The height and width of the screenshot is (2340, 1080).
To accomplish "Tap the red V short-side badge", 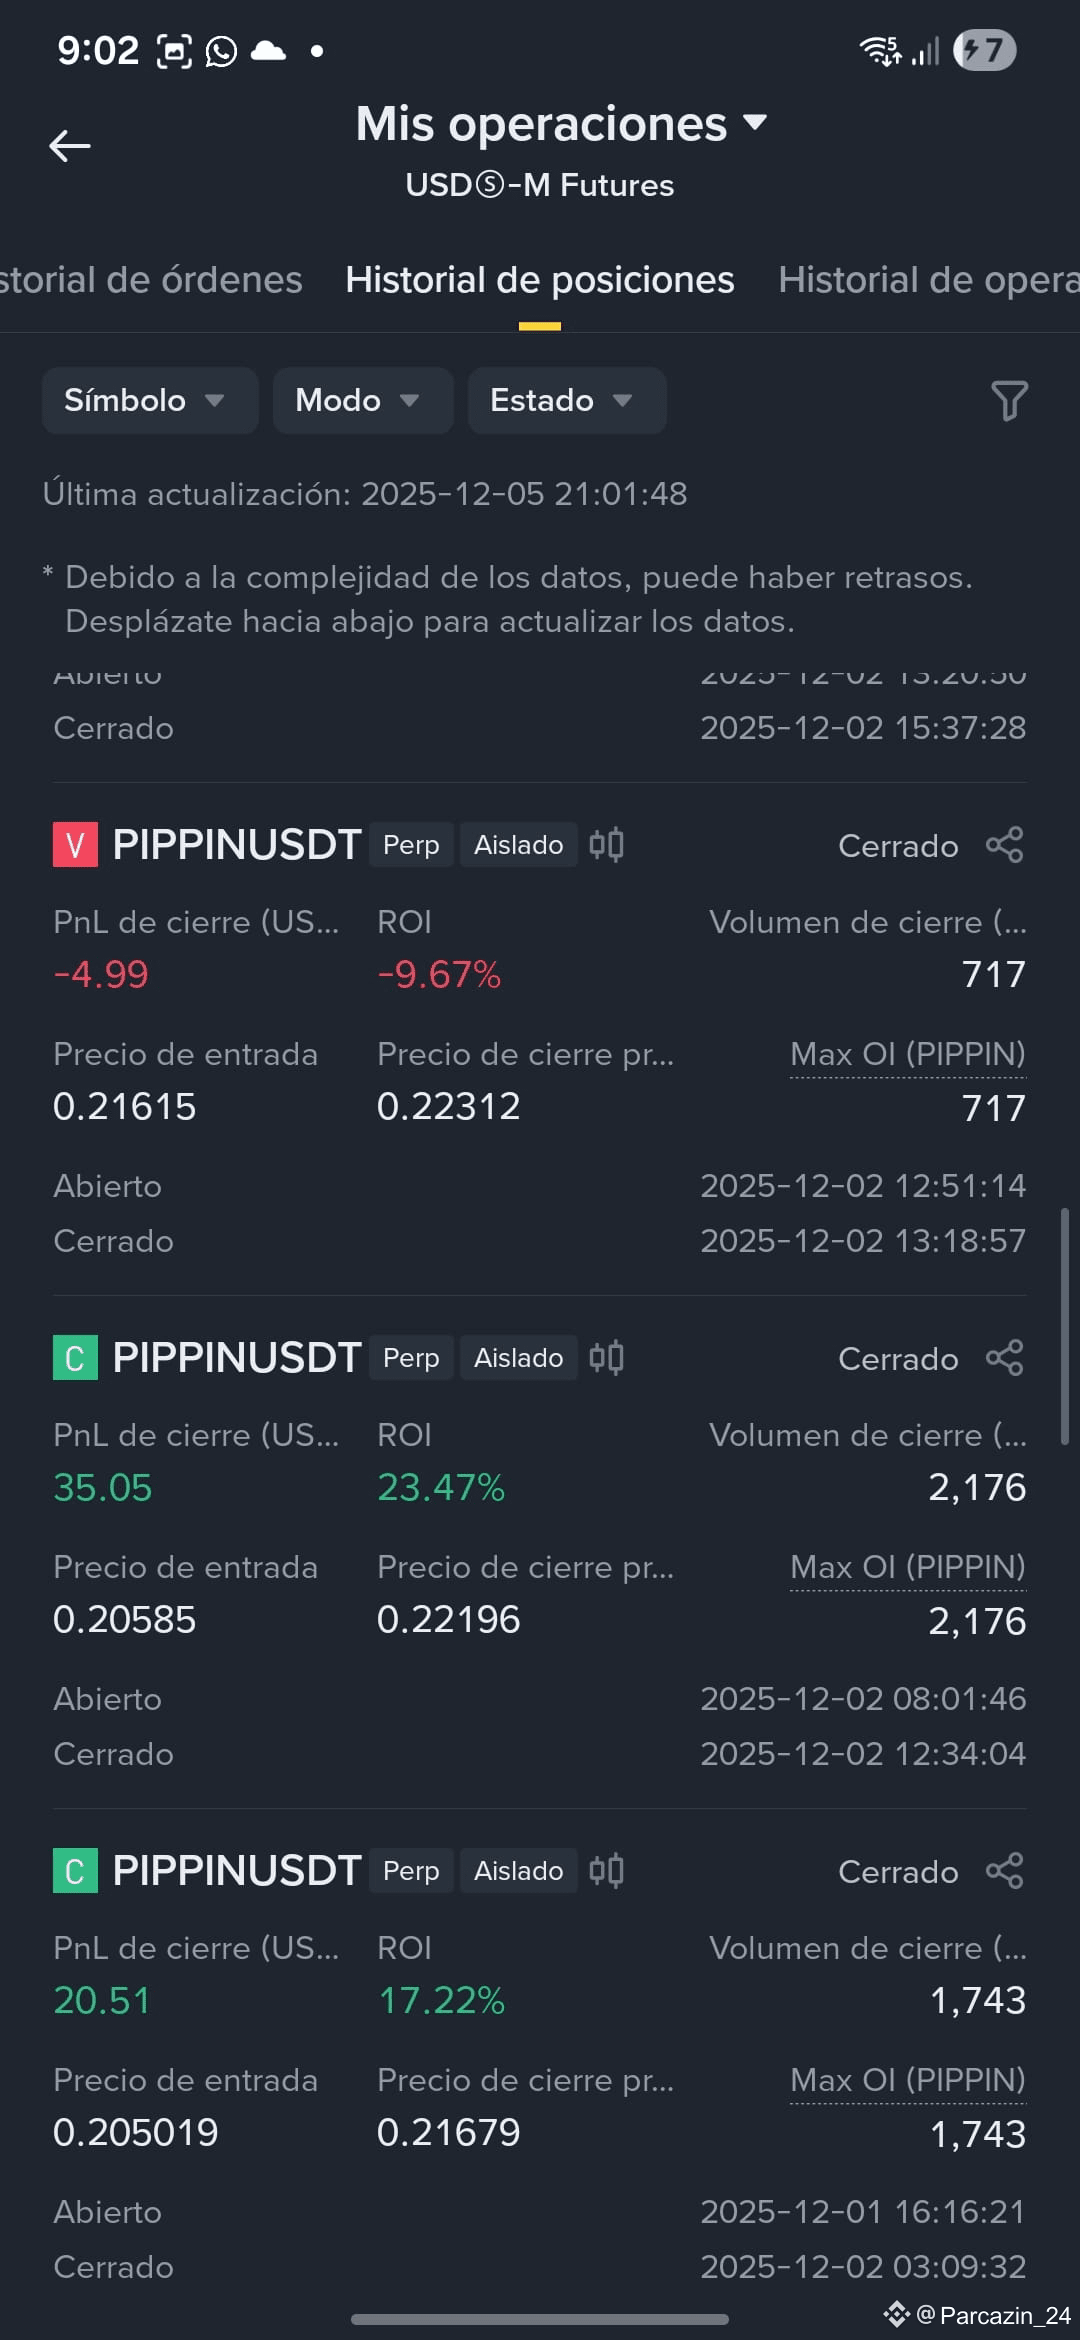I will [x=75, y=845].
